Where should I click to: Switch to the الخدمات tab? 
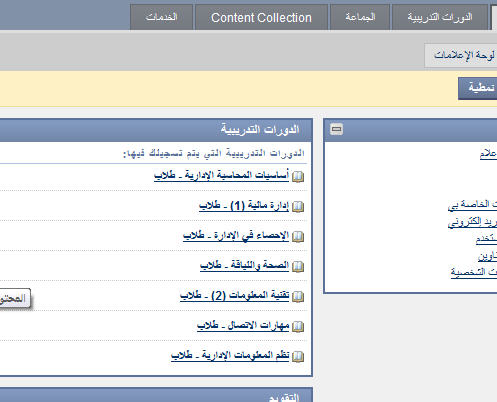pos(161,17)
